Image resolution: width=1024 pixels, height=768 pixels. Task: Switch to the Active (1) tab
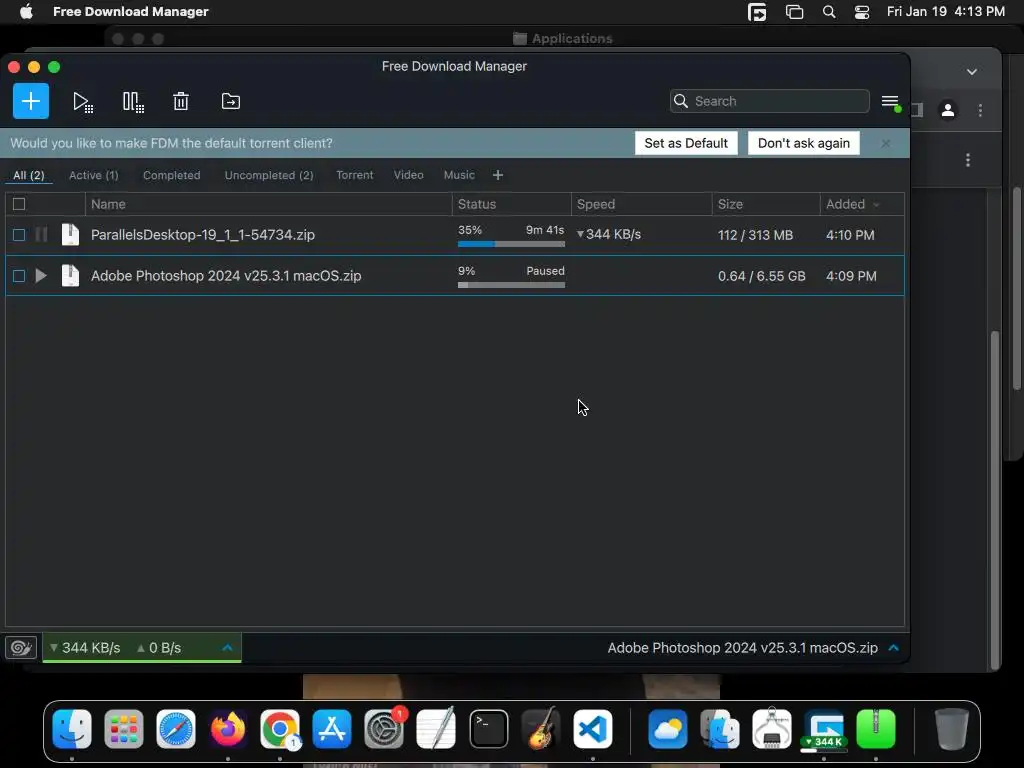pos(94,175)
